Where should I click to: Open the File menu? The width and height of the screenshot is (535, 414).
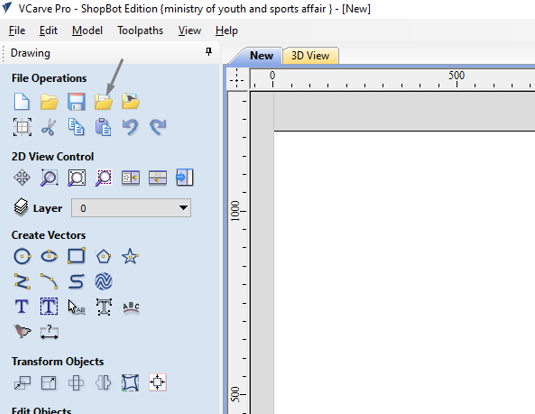tap(17, 30)
